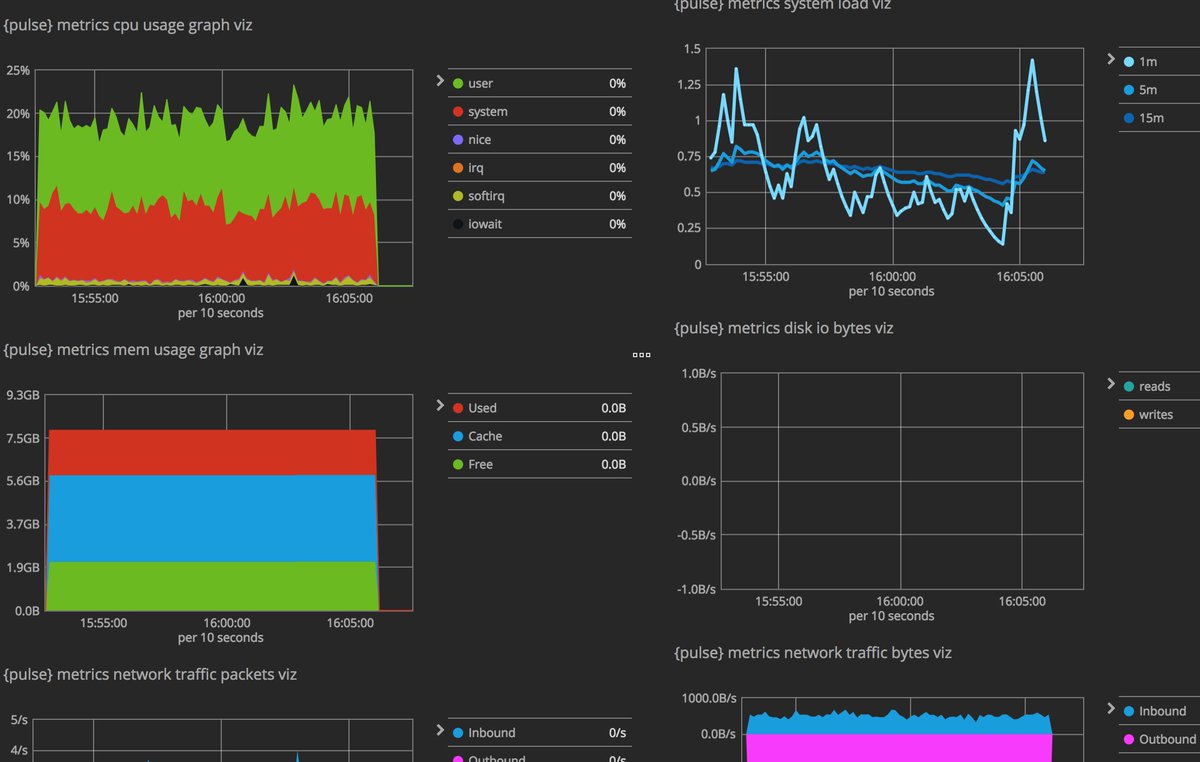
Task: Click the cpu usage graph viz title
Action: pyautogui.click(x=127, y=25)
